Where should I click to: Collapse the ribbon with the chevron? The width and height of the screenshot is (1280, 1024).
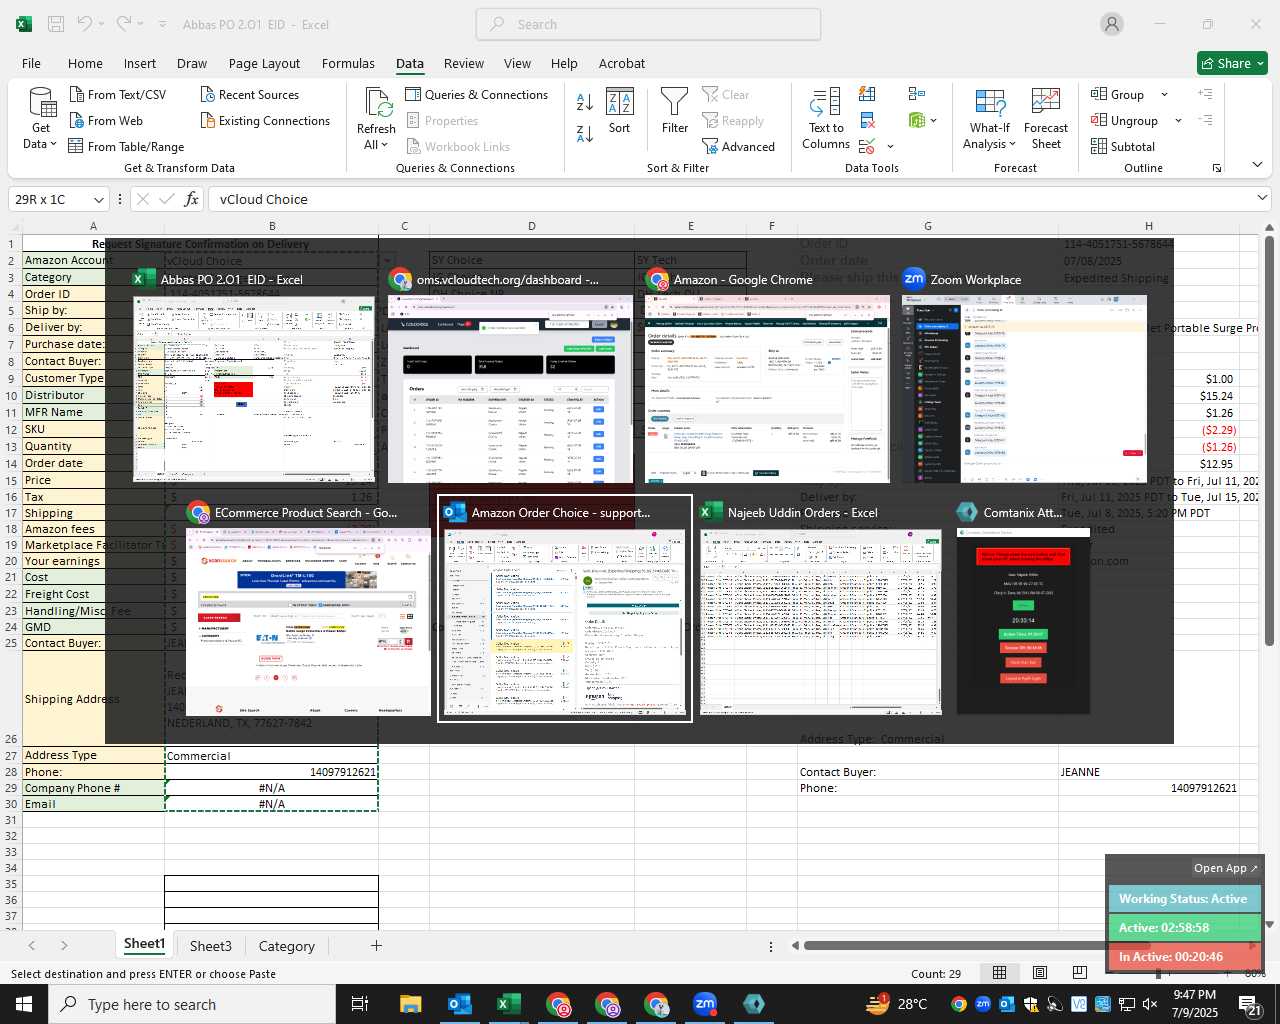coord(1257,165)
